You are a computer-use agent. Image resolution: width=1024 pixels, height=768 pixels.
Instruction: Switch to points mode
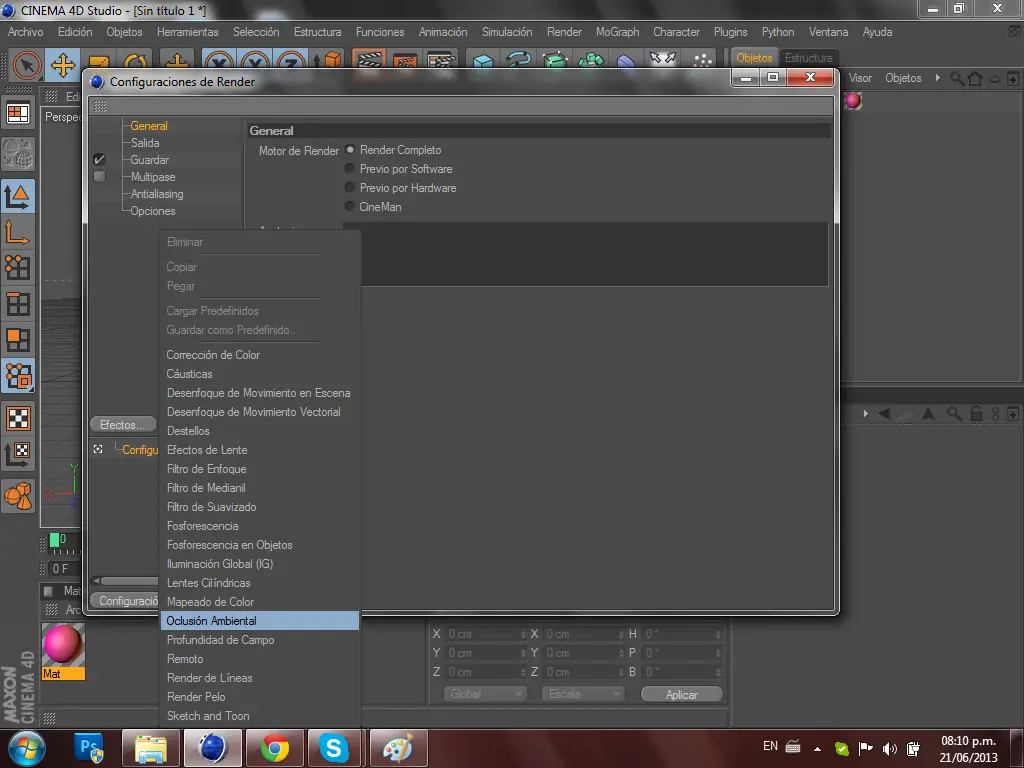coord(18,268)
